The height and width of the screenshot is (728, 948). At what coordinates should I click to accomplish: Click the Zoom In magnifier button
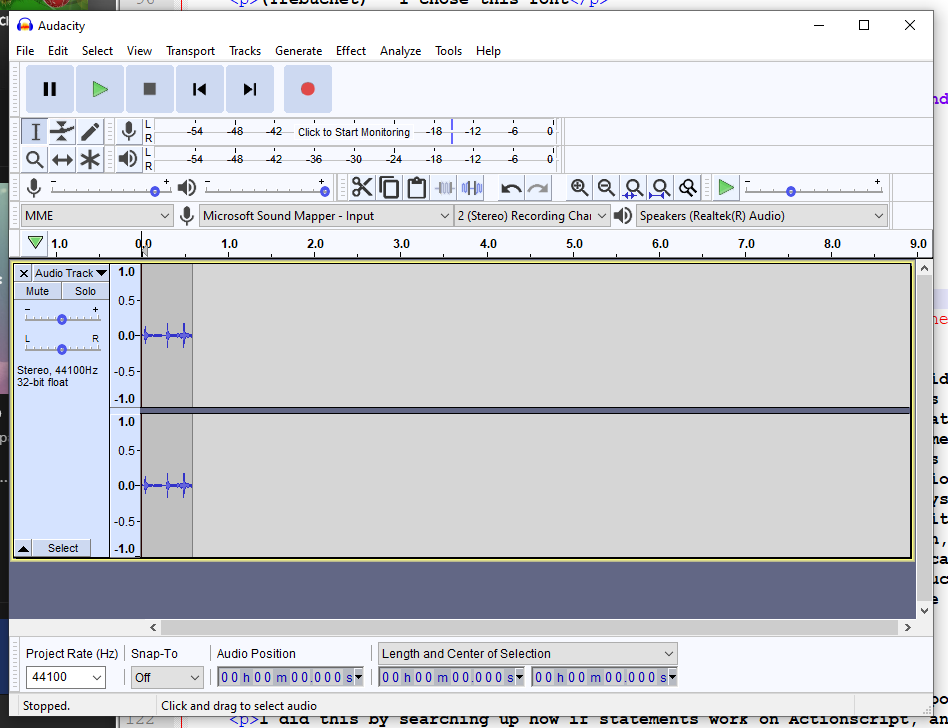point(579,187)
